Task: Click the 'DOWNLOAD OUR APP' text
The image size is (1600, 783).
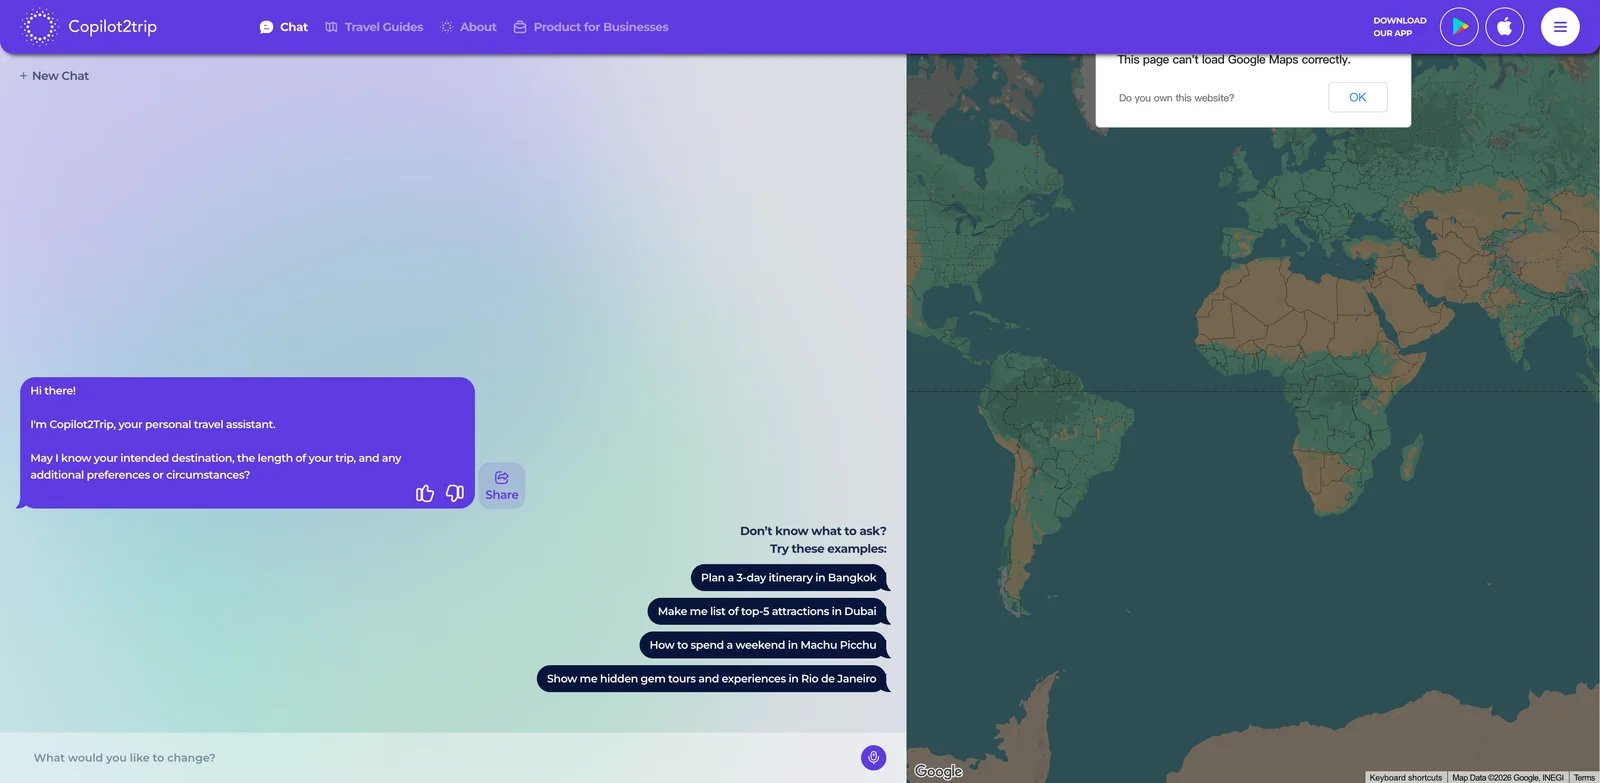Action: 1399,27
